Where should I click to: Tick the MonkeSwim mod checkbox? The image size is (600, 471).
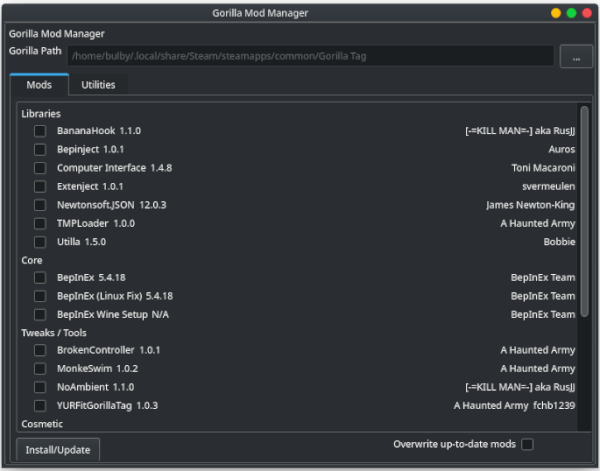(x=40, y=369)
